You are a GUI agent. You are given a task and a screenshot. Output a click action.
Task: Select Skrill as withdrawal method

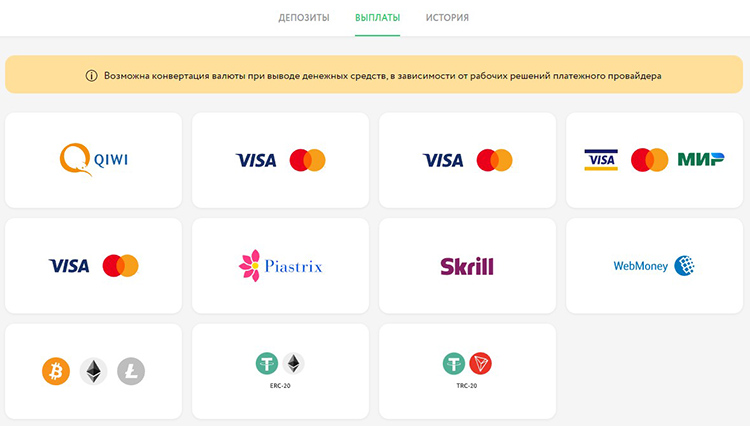click(467, 266)
